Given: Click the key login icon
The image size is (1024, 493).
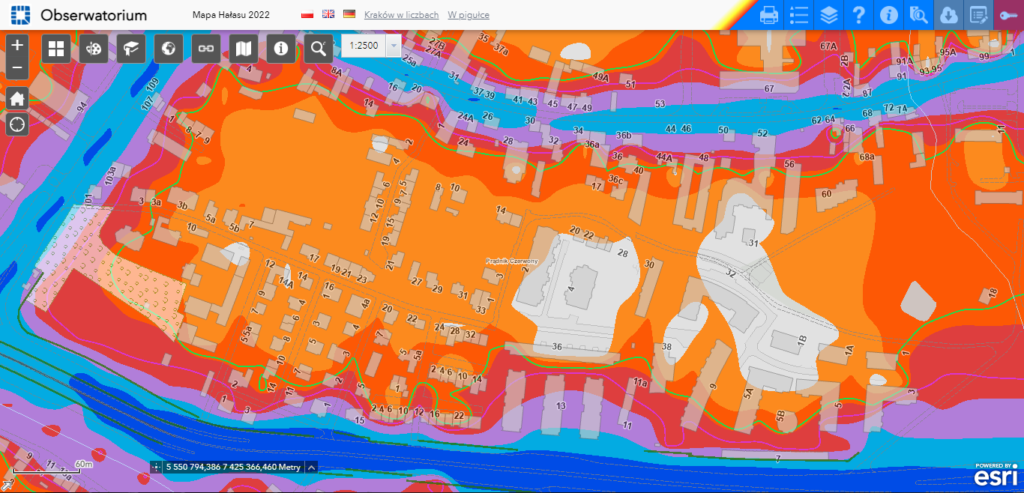Looking at the screenshot, I should [x=1007, y=15].
